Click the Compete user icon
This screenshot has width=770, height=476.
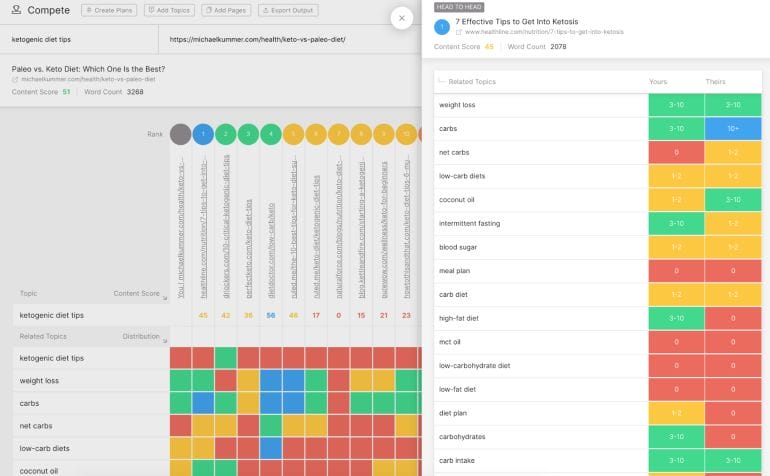pos(16,9)
